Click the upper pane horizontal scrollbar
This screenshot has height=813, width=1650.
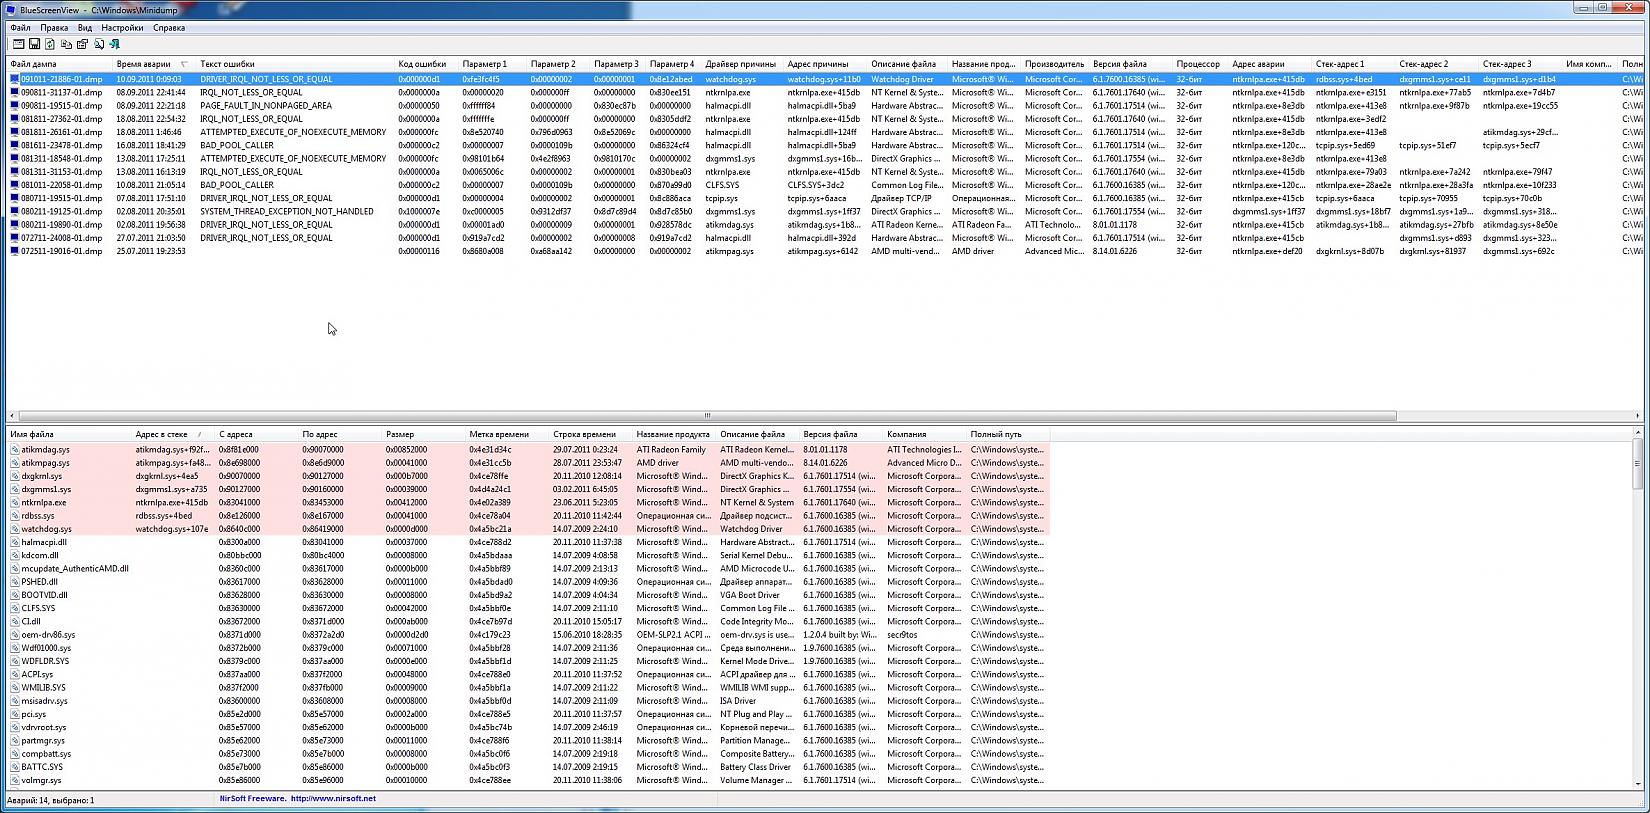707,416
